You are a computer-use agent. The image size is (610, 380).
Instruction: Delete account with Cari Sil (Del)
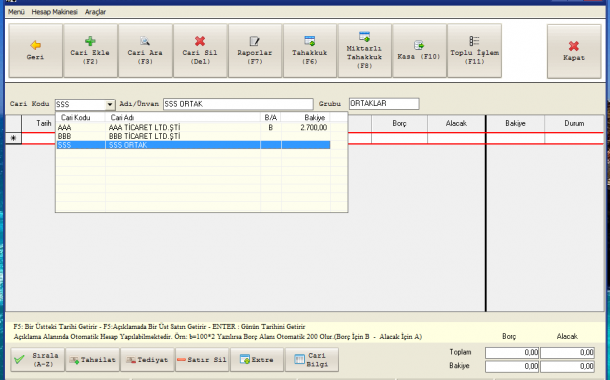tap(200, 51)
